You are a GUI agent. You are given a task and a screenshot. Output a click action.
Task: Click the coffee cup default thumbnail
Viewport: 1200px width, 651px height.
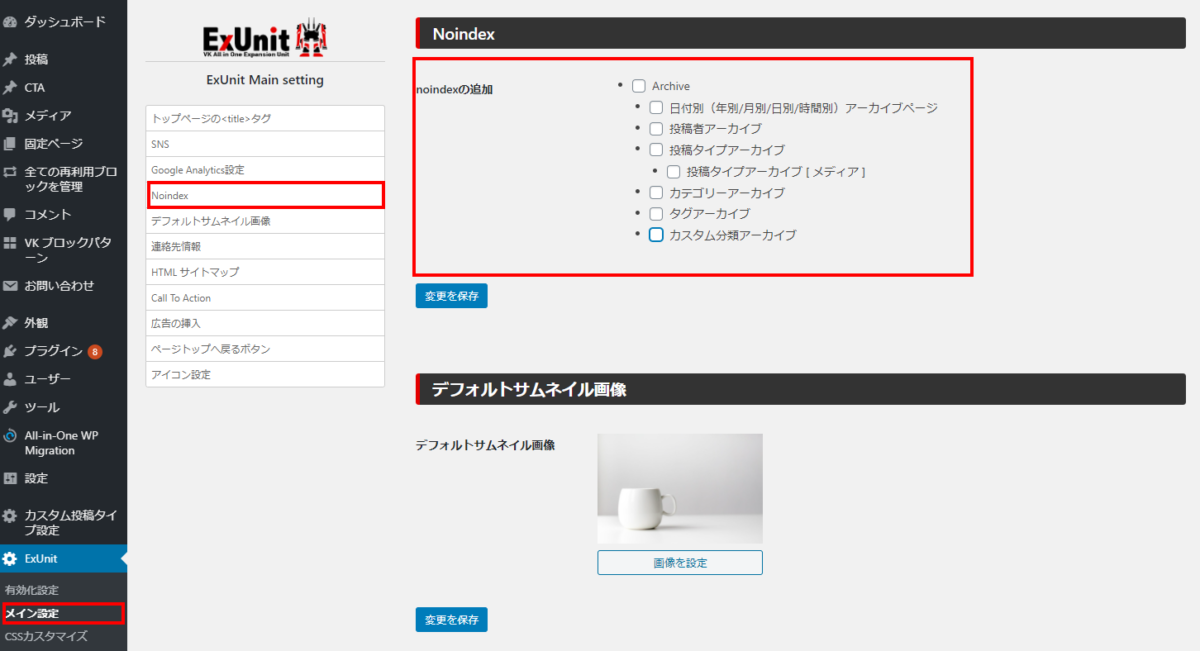pos(680,488)
